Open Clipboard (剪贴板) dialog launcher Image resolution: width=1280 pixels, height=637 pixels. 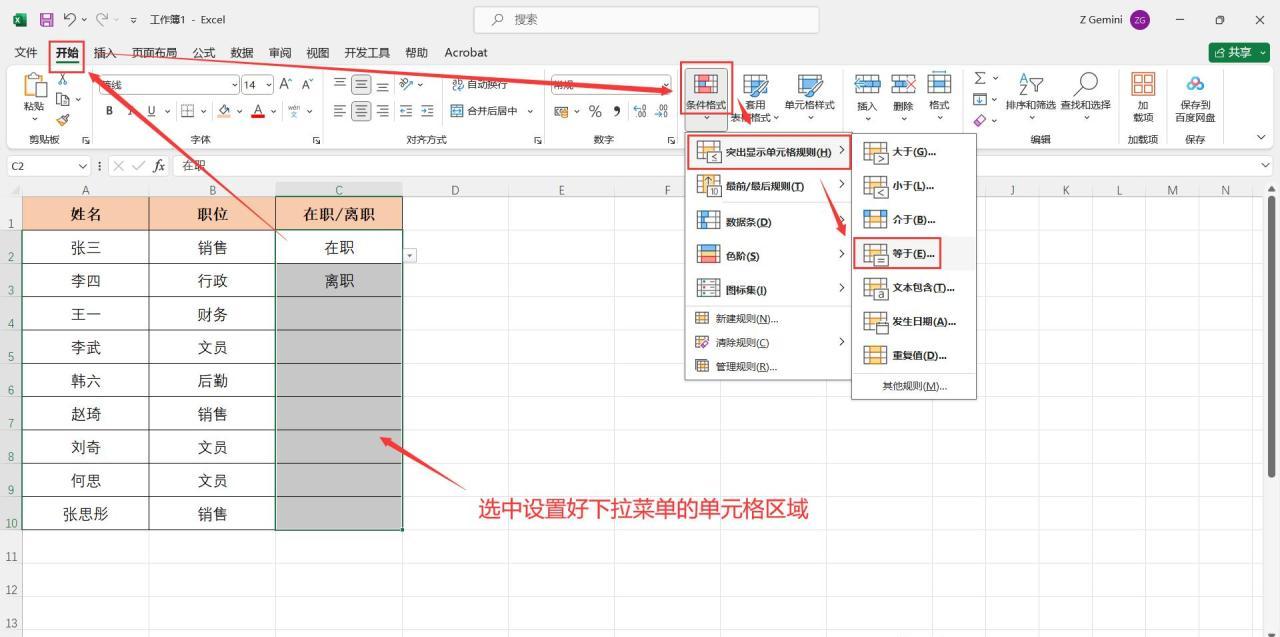pyautogui.click(x=85, y=141)
